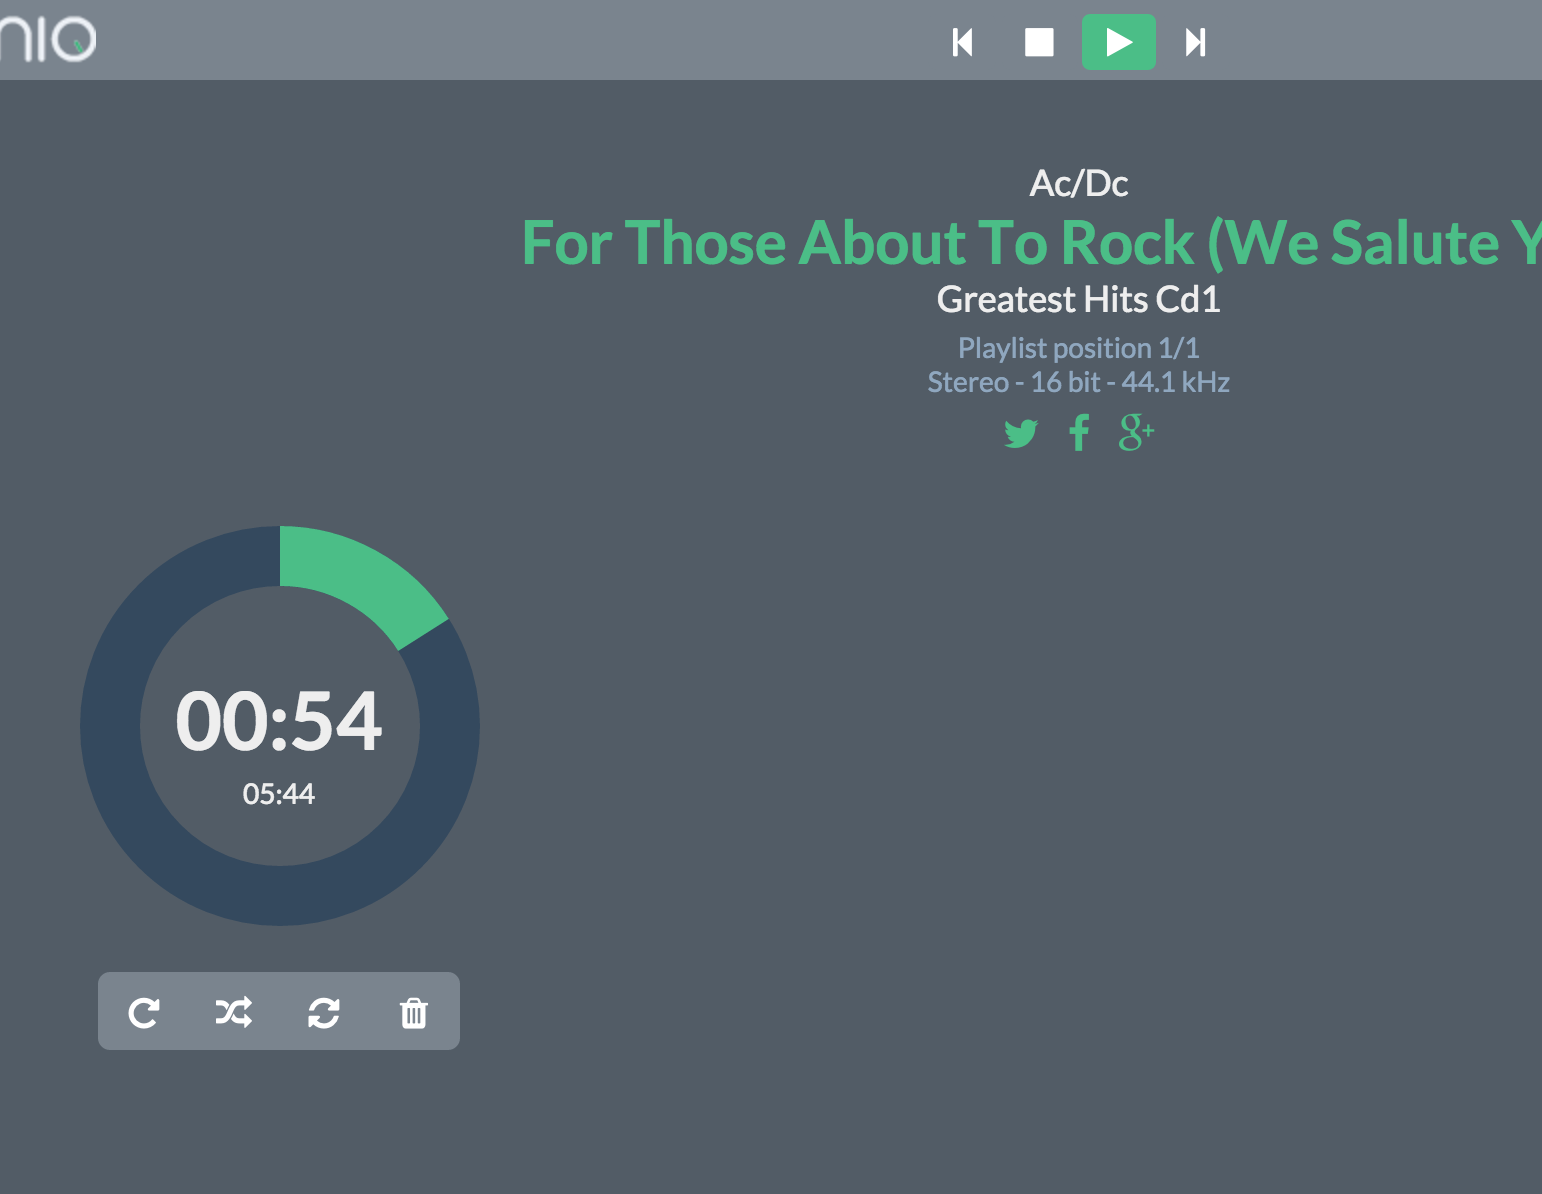Click the artist name Ac/Dc
The width and height of the screenshot is (1542, 1194).
click(1079, 183)
